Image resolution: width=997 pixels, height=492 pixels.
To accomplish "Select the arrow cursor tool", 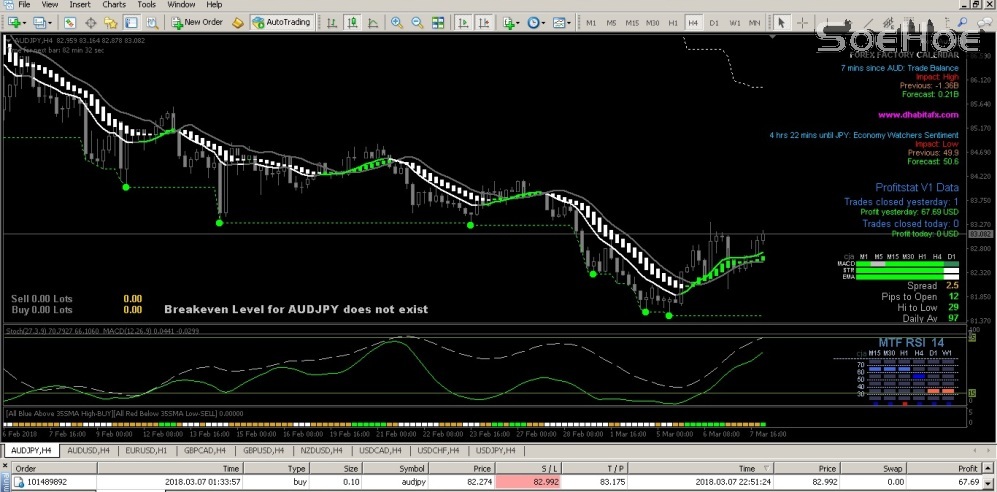I will click(781, 22).
